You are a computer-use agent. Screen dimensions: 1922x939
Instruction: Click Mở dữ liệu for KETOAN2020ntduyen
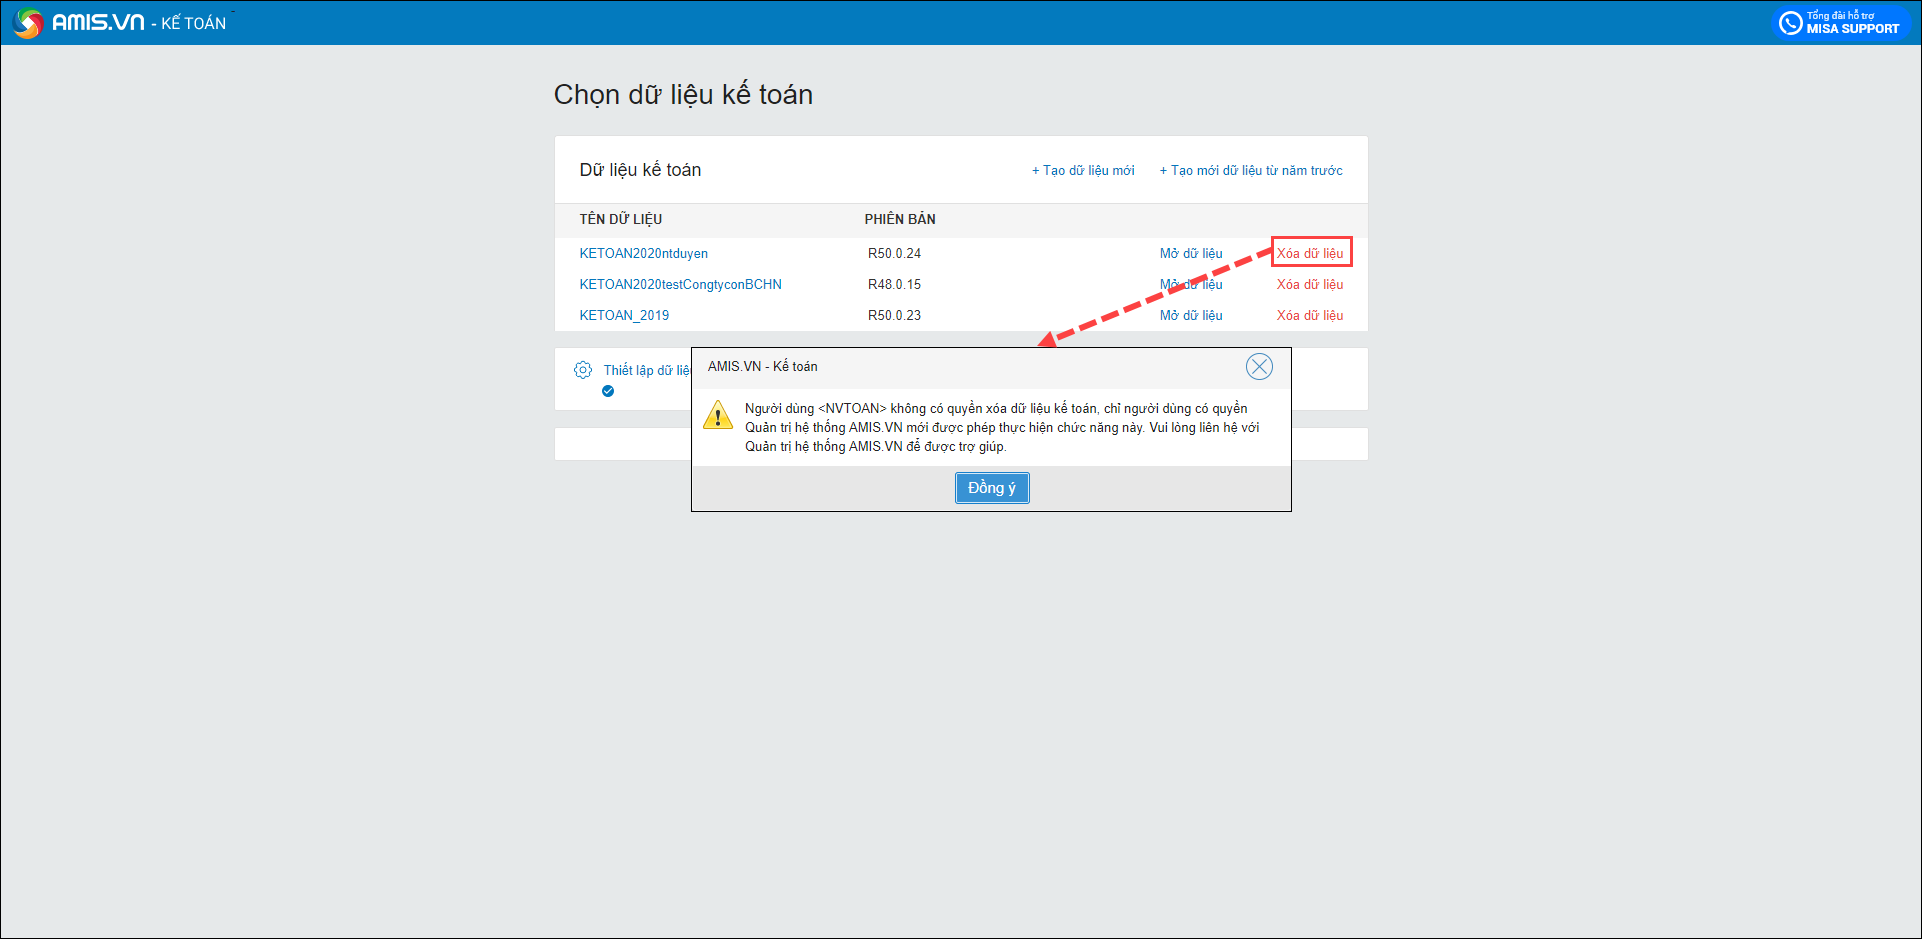[x=1191, y=254]
